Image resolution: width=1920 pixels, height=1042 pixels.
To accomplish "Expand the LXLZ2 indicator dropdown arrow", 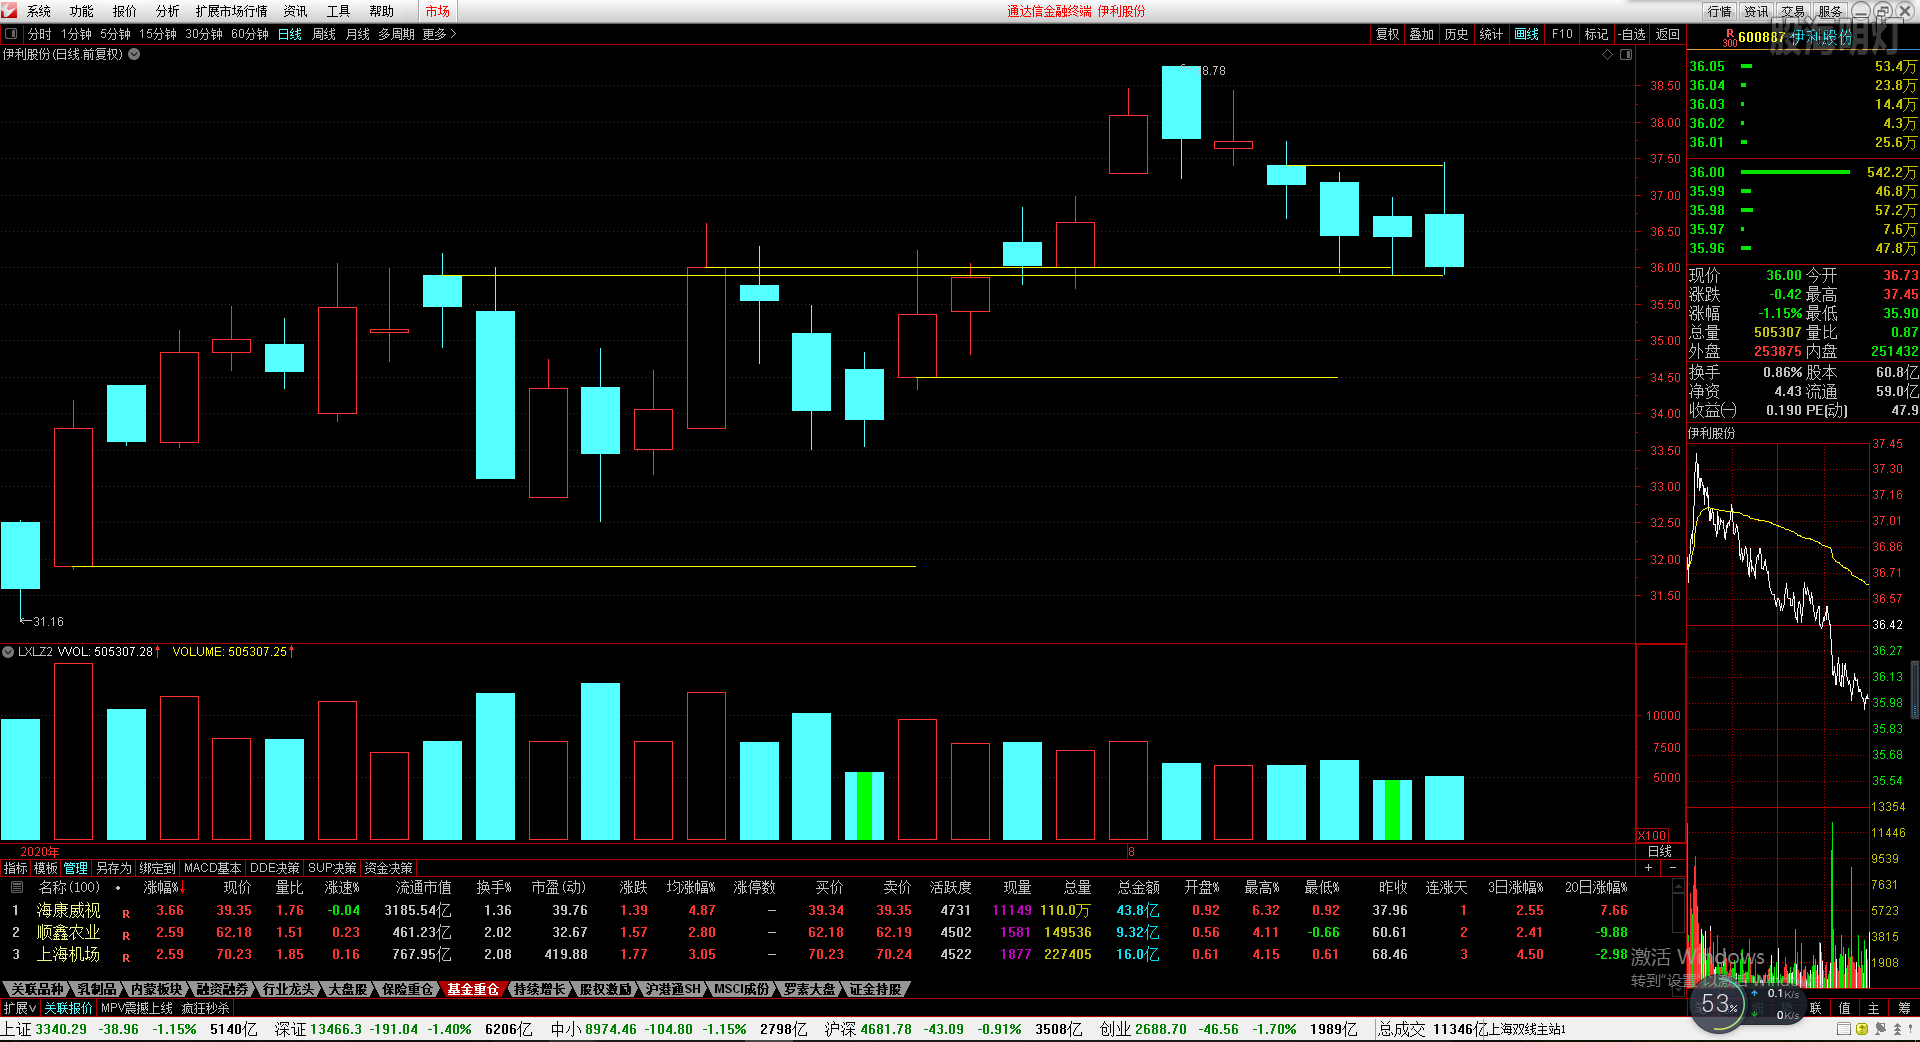I will (x=8, y=651).
